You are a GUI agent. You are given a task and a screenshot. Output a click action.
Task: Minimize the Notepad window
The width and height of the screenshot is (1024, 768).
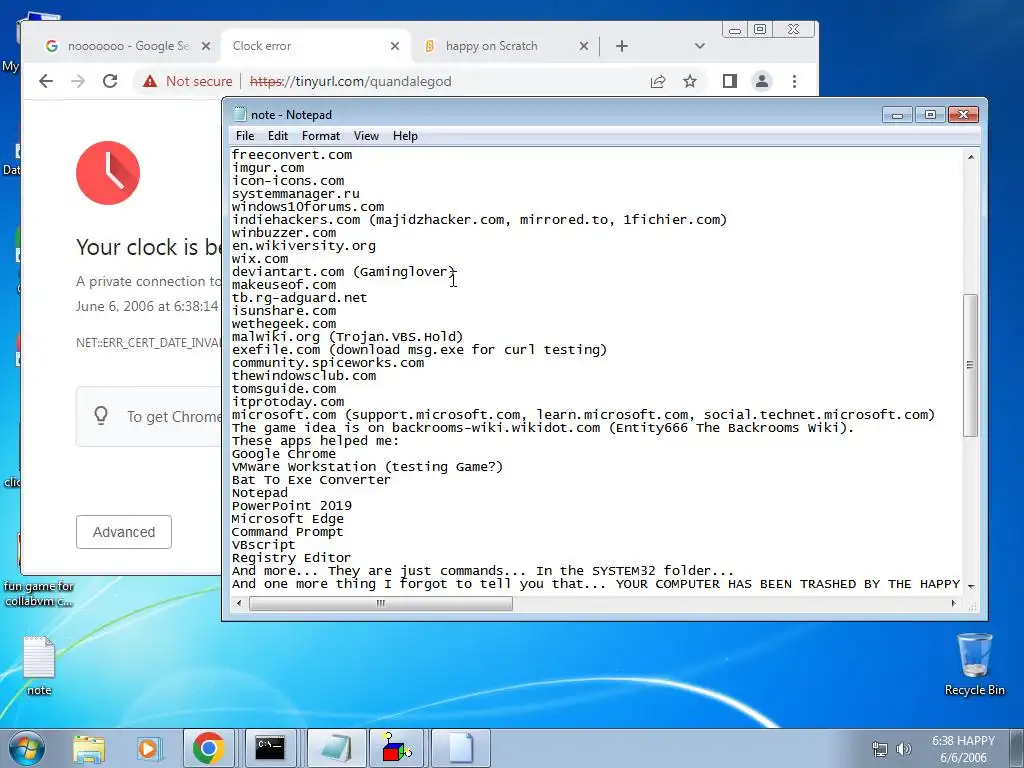897,115
